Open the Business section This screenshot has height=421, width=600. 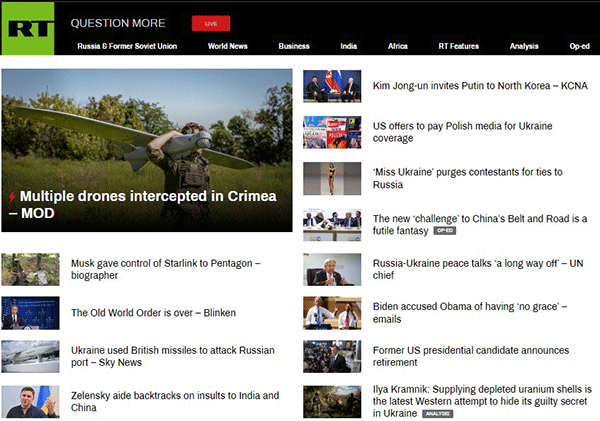(294, 46)
